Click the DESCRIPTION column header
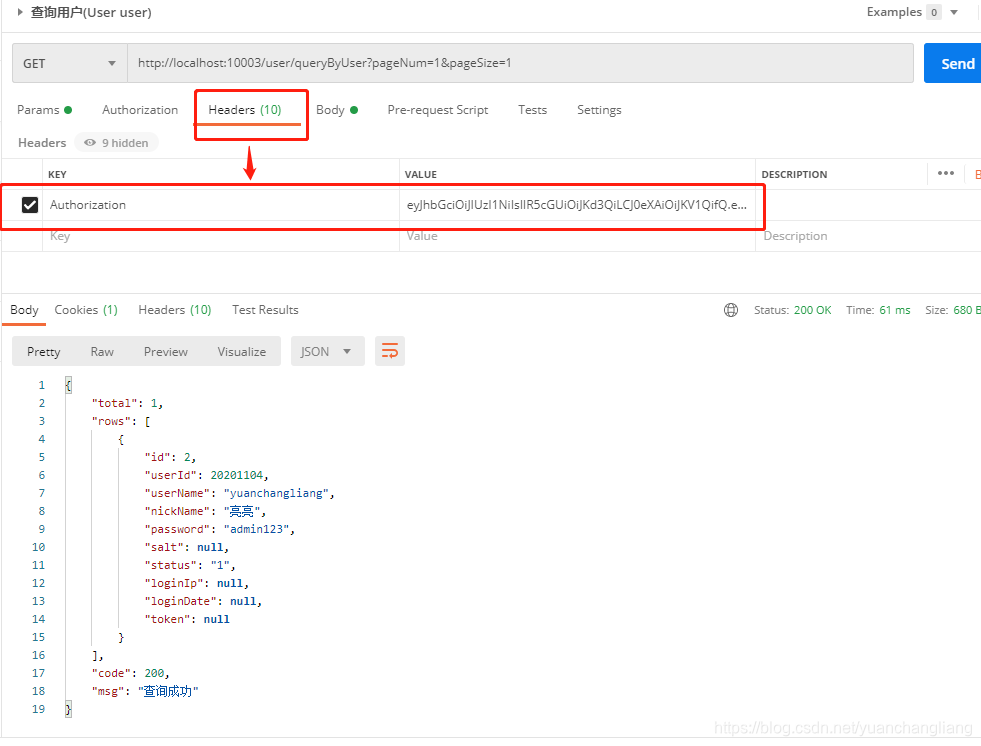Screen dimensions: 981x746 pyautogui.click(x=794, y=175)
